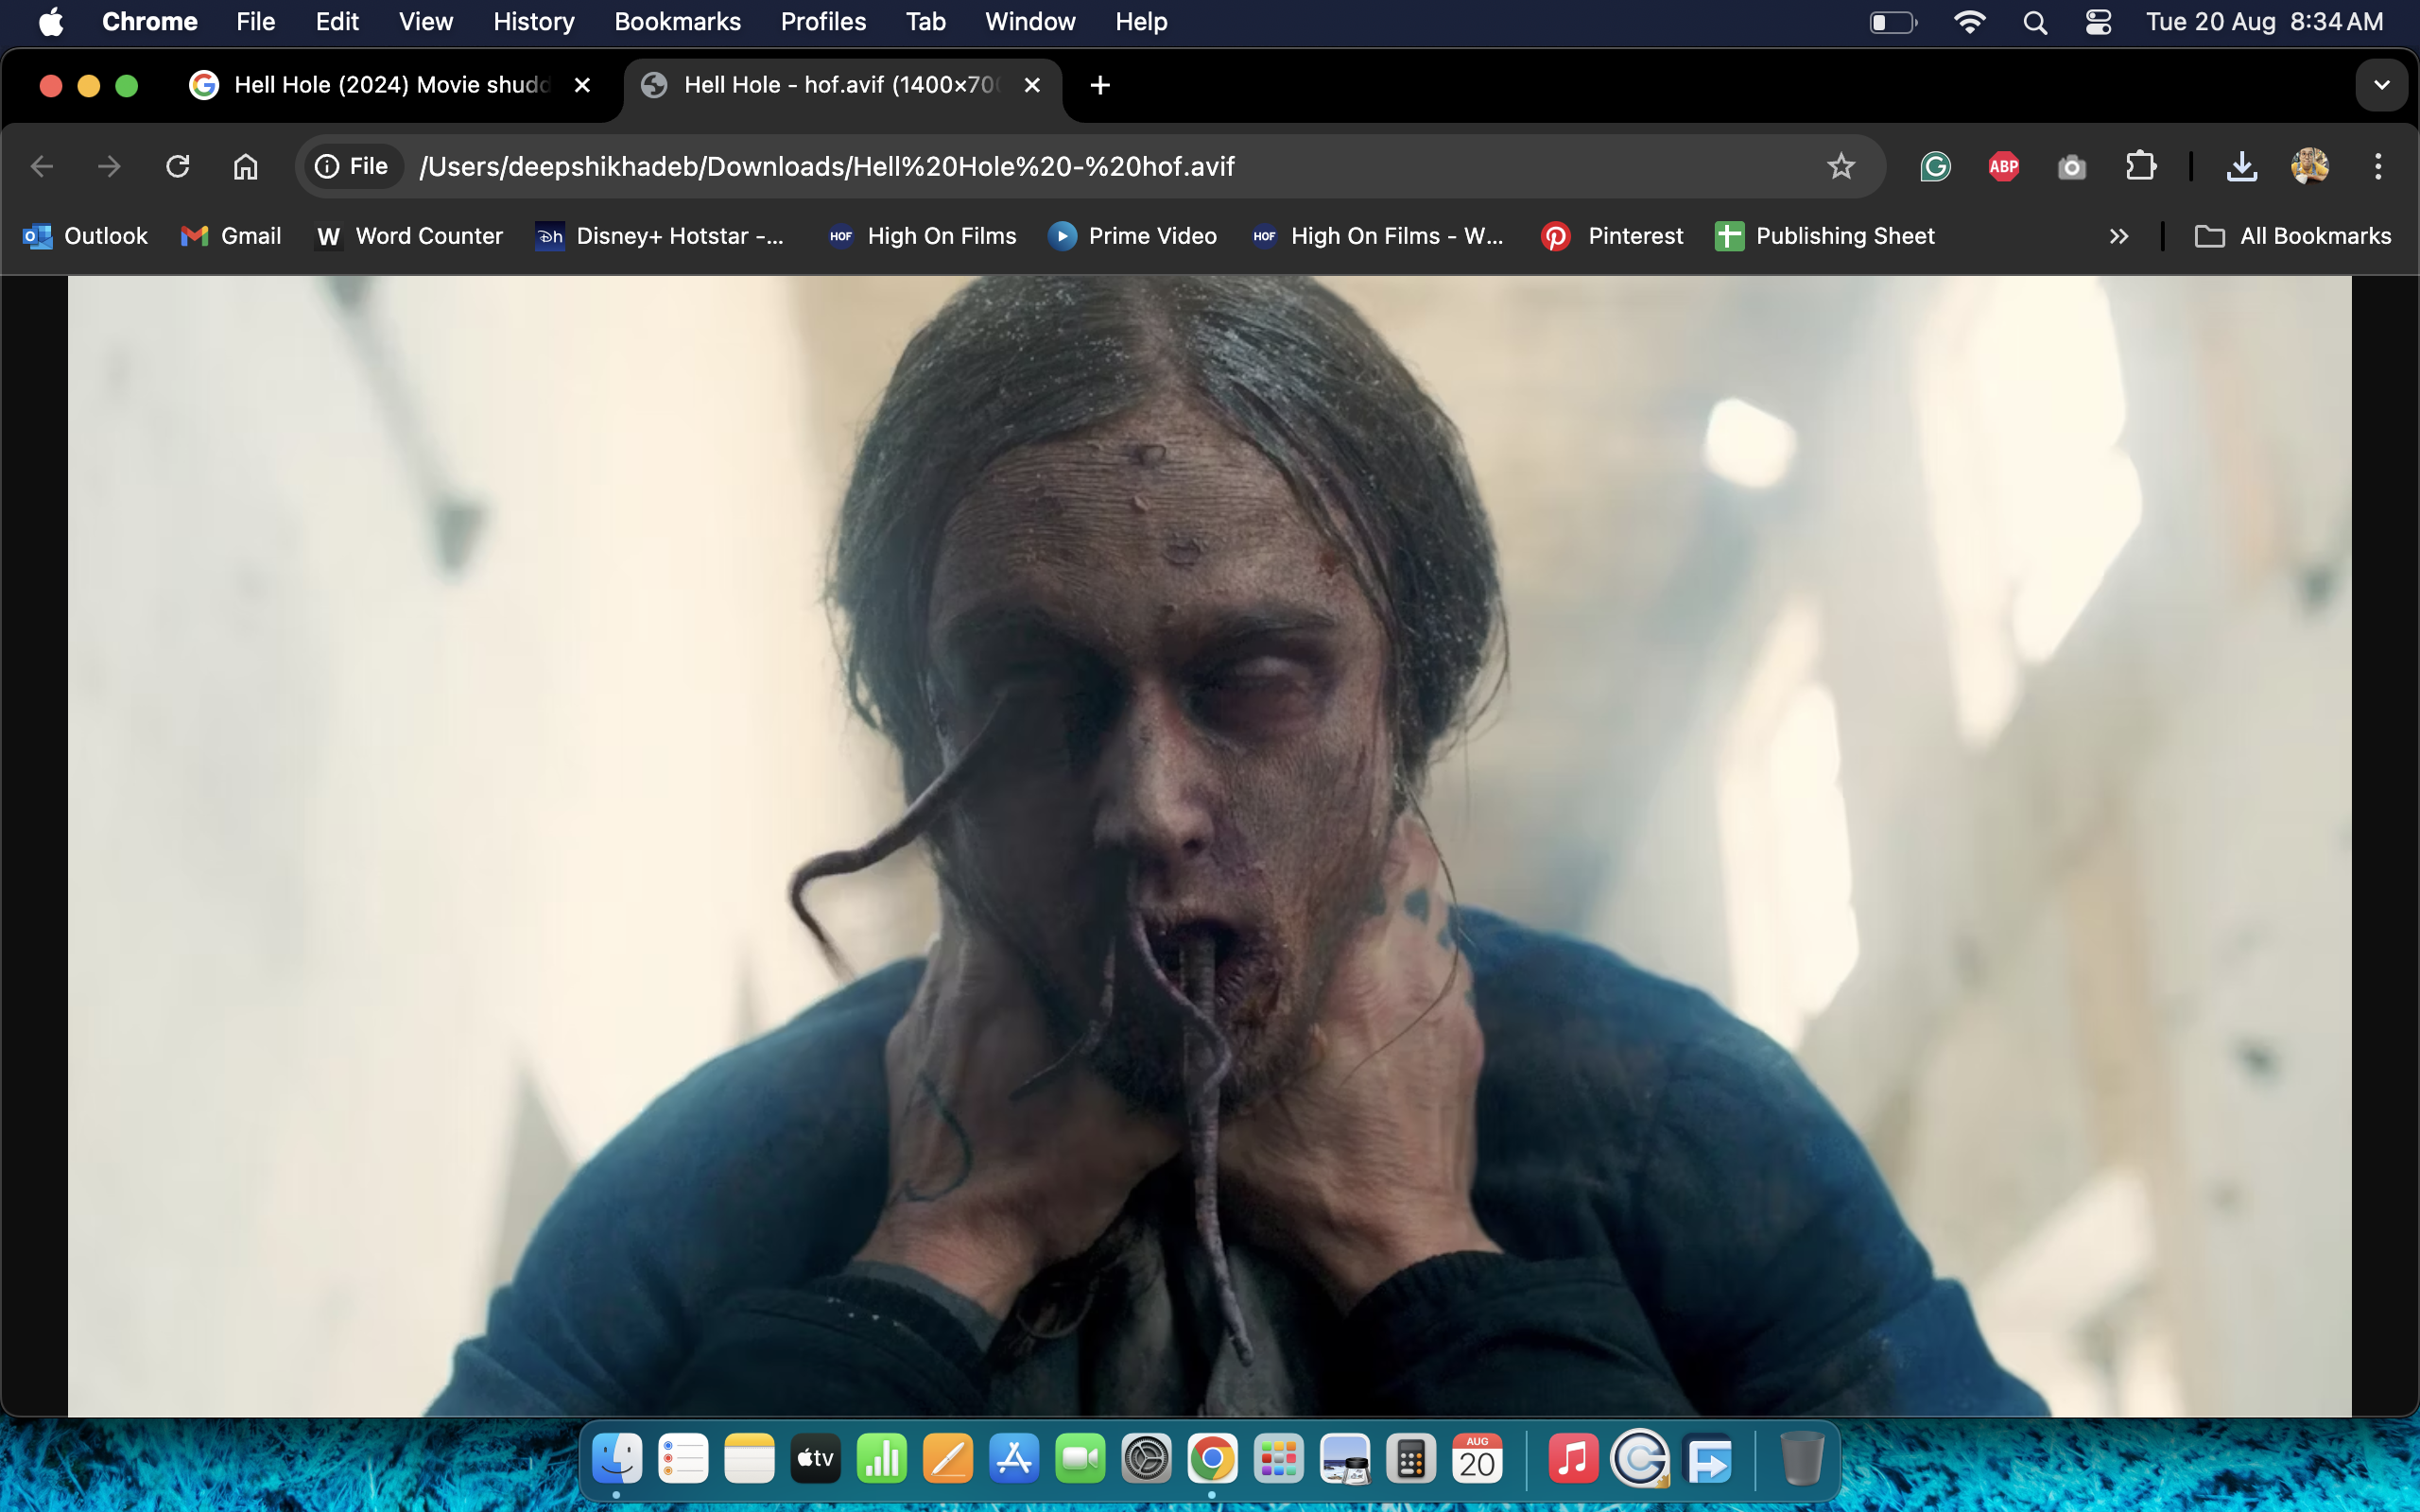Open the Chrome three-dot menu

2378,166
